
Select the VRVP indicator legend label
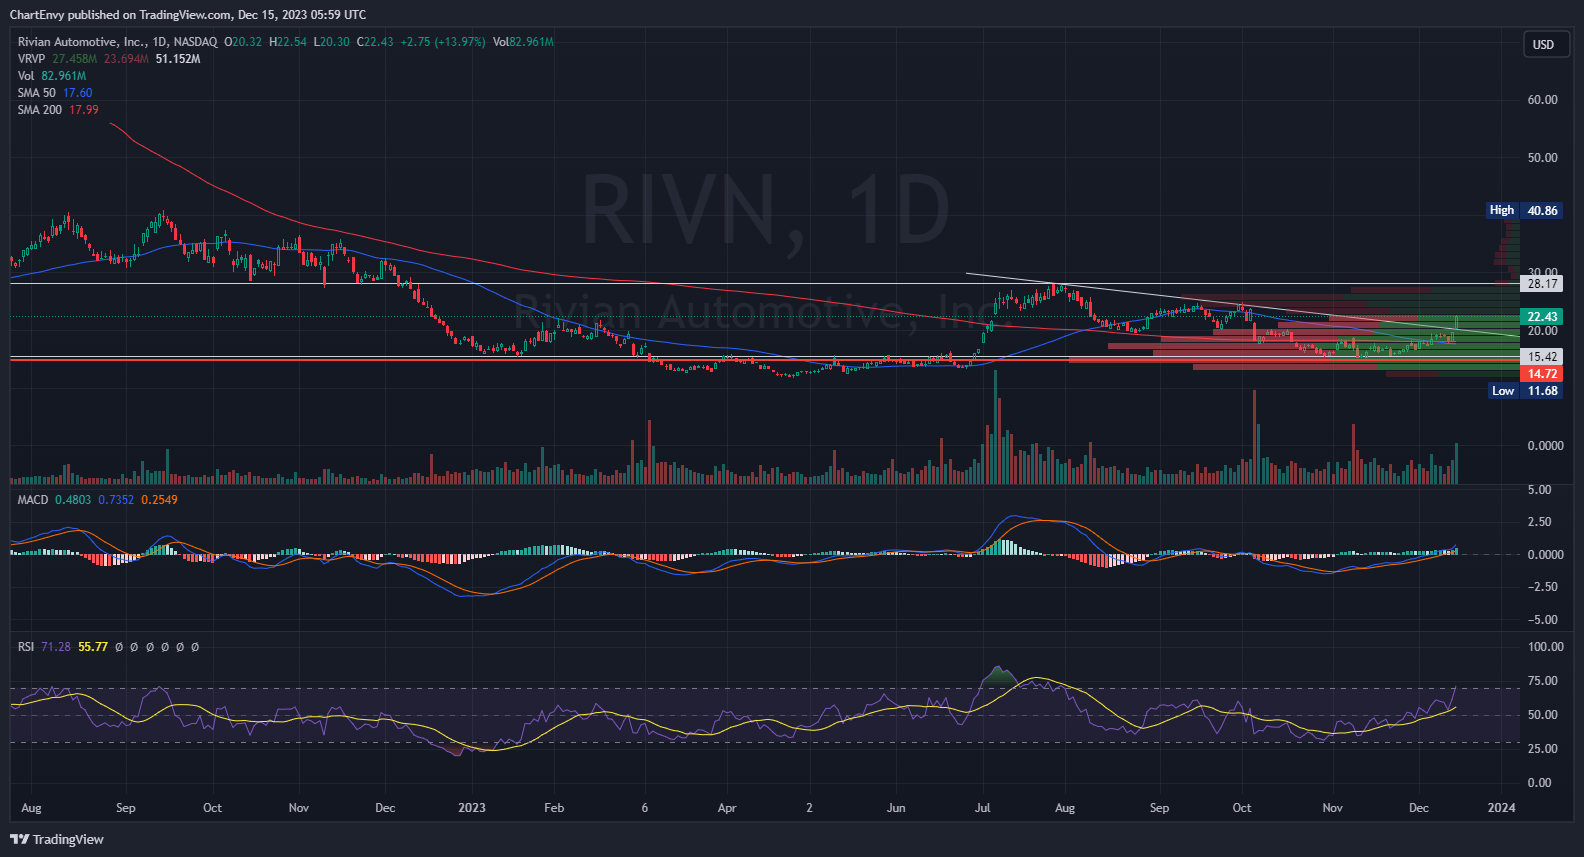(x=32, y=59)
